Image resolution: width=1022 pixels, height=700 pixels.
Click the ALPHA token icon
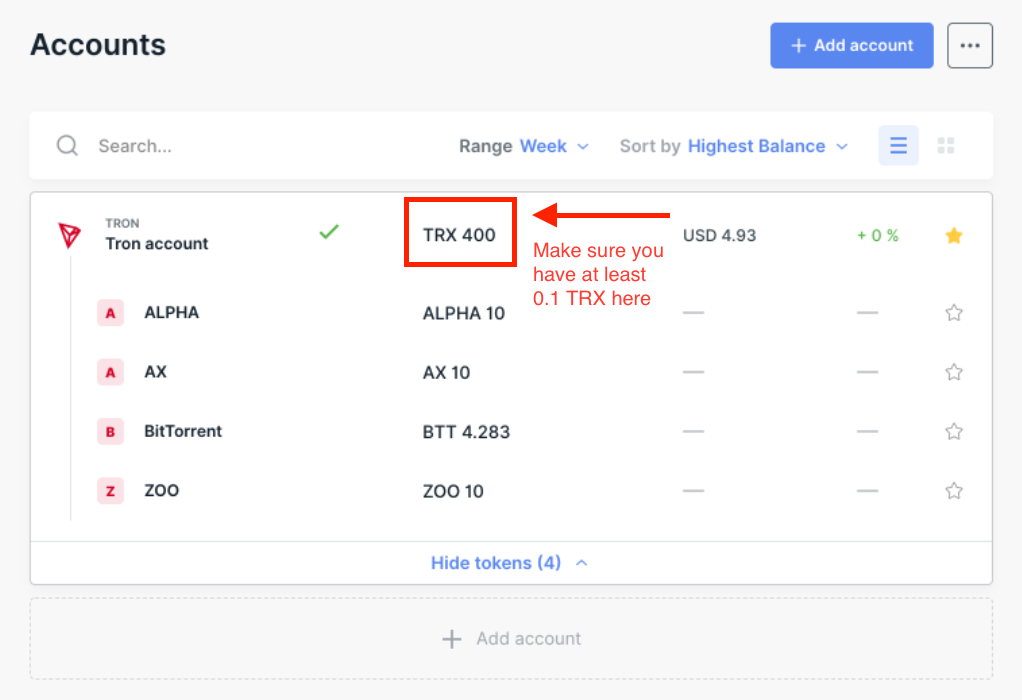(x=110, y=313)
